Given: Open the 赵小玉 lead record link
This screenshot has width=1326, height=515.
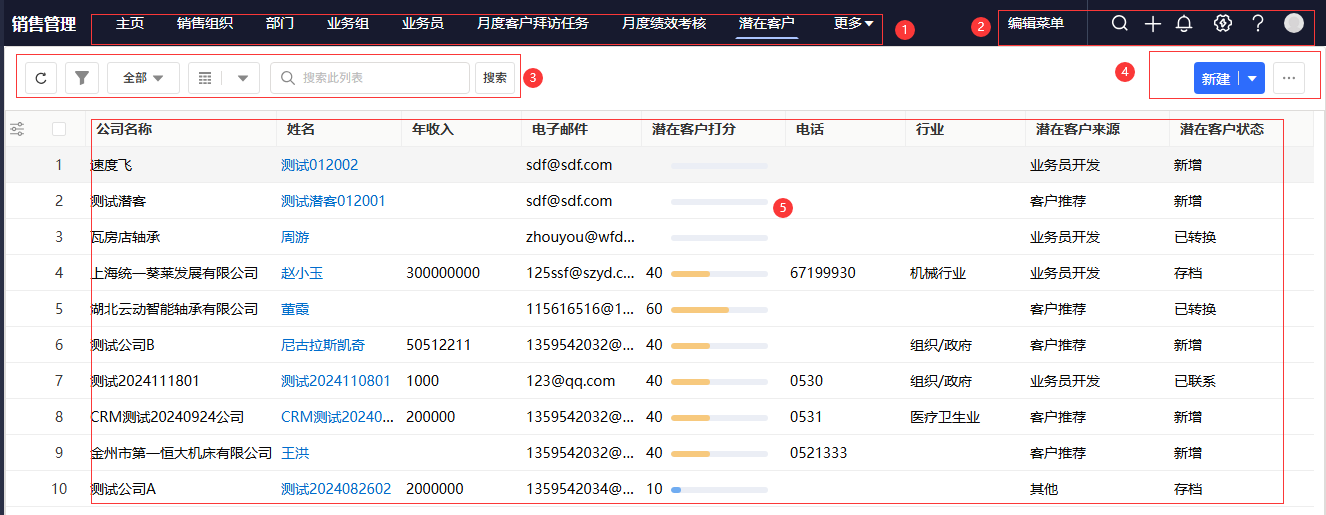Looking at the screenshot, I should click(302, 273).
